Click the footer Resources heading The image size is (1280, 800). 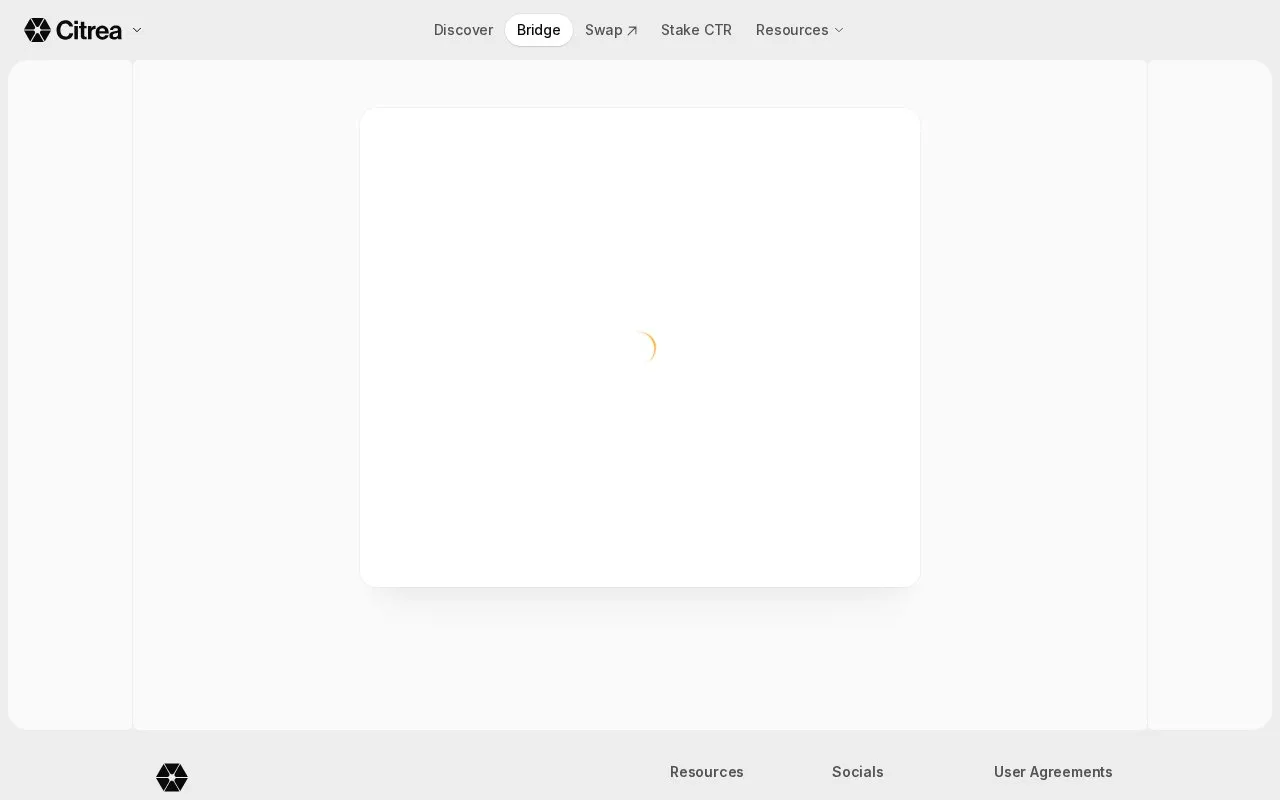pyautogui.click(x=707, y=772)
